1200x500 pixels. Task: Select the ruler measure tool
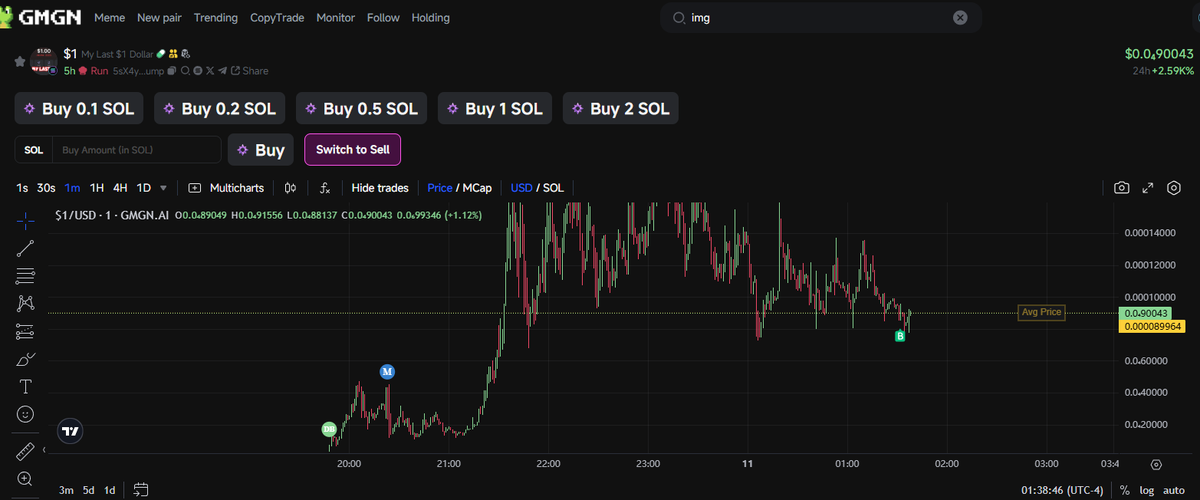tap(25, 451)
